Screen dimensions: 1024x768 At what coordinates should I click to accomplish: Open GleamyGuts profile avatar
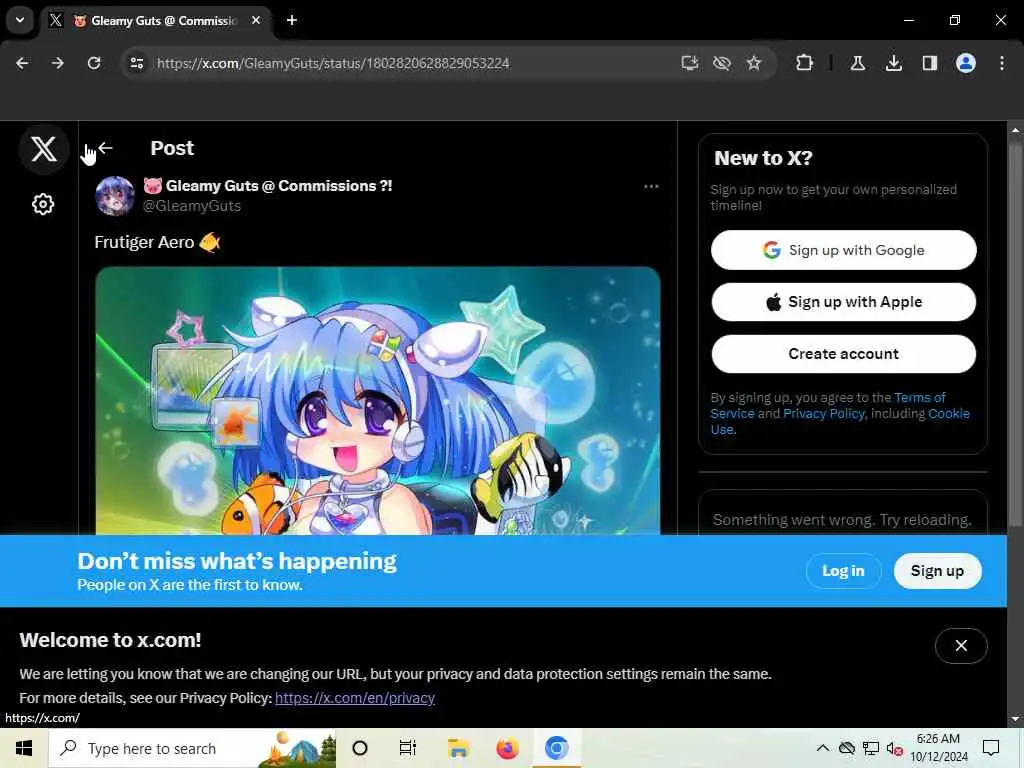[115, 195]
